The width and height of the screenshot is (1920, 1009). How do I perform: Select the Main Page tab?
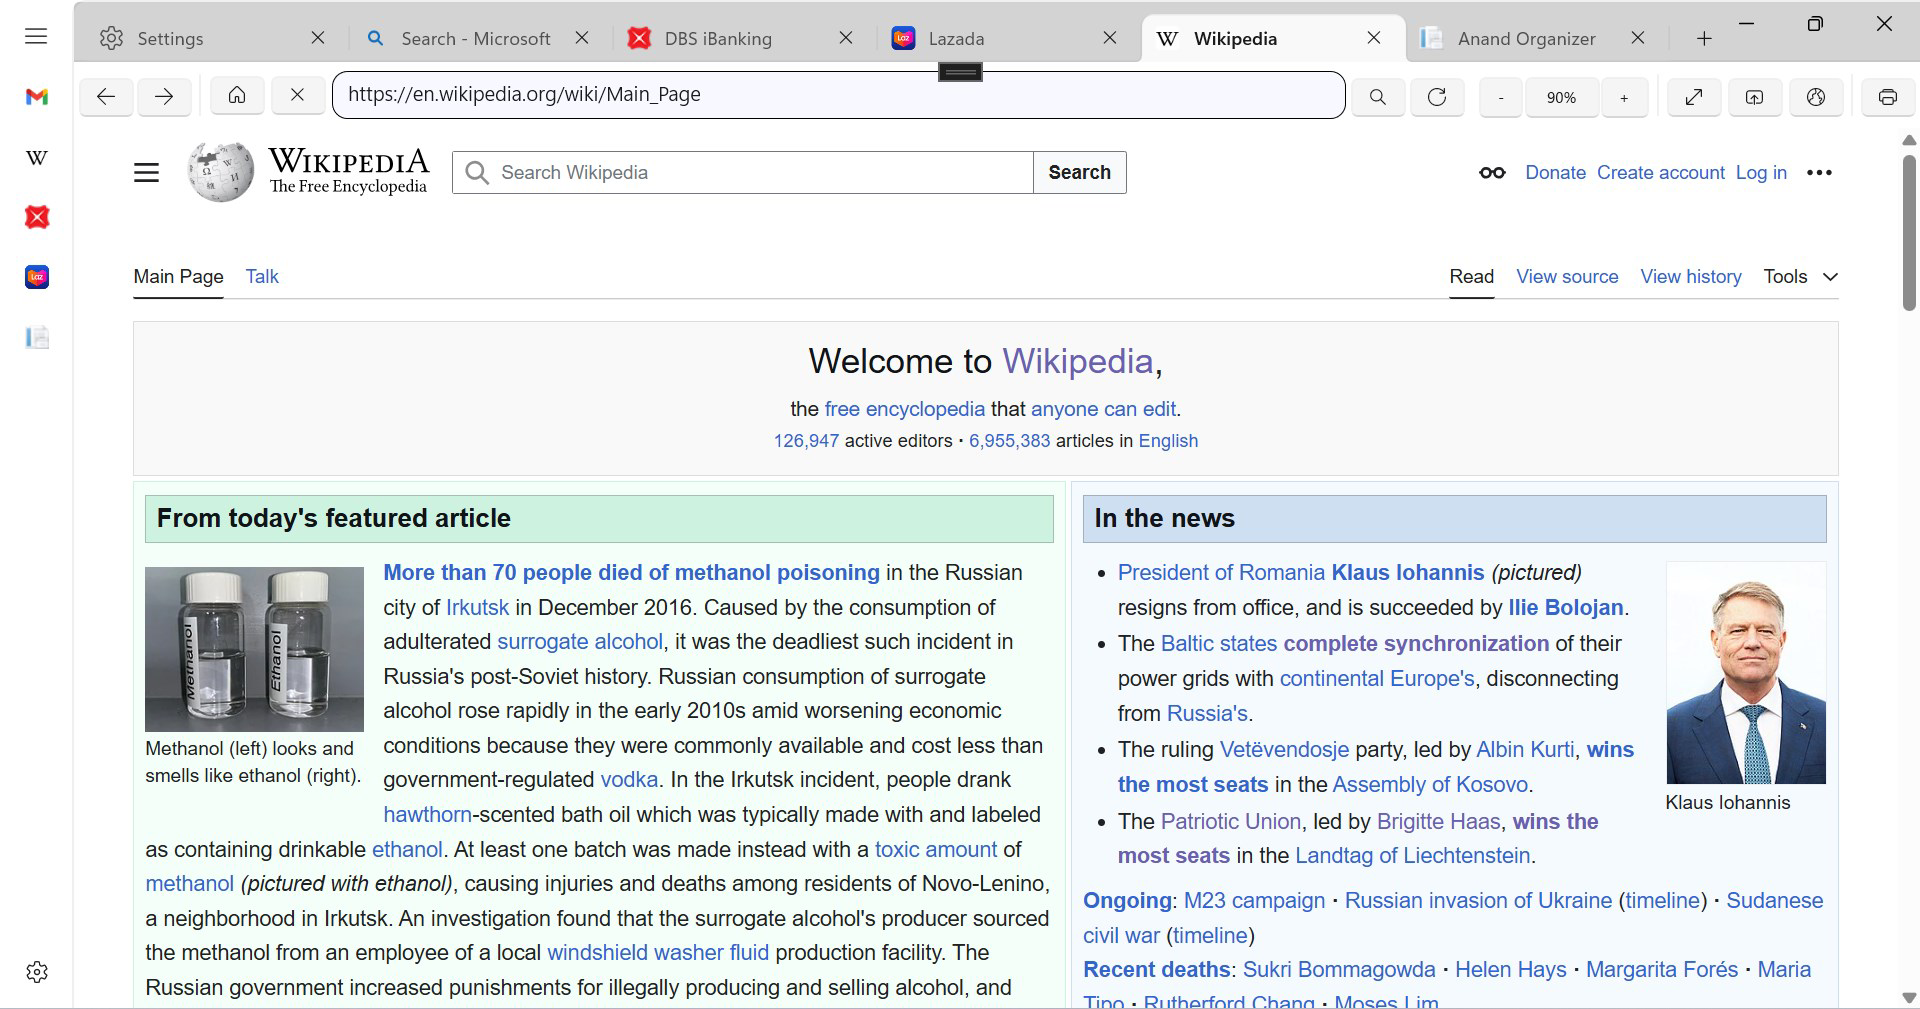point(178,277)
